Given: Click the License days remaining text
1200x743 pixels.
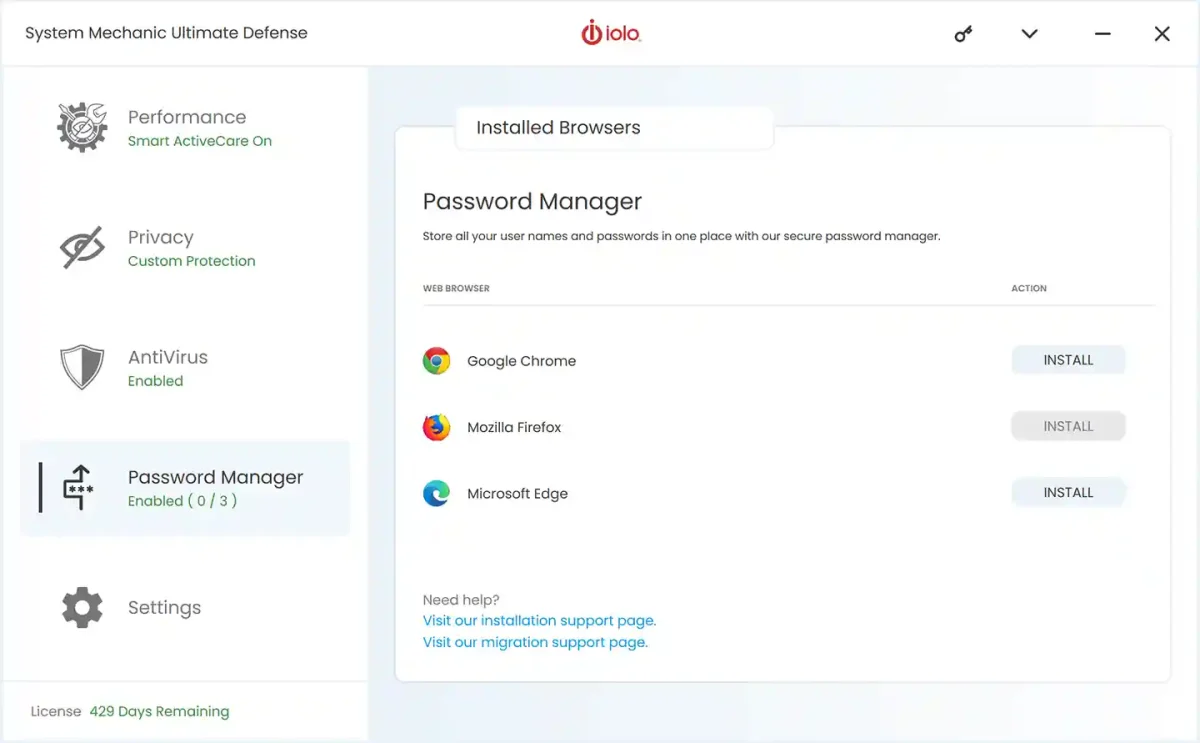Looking at the screenshot, I should pos(131,711).
